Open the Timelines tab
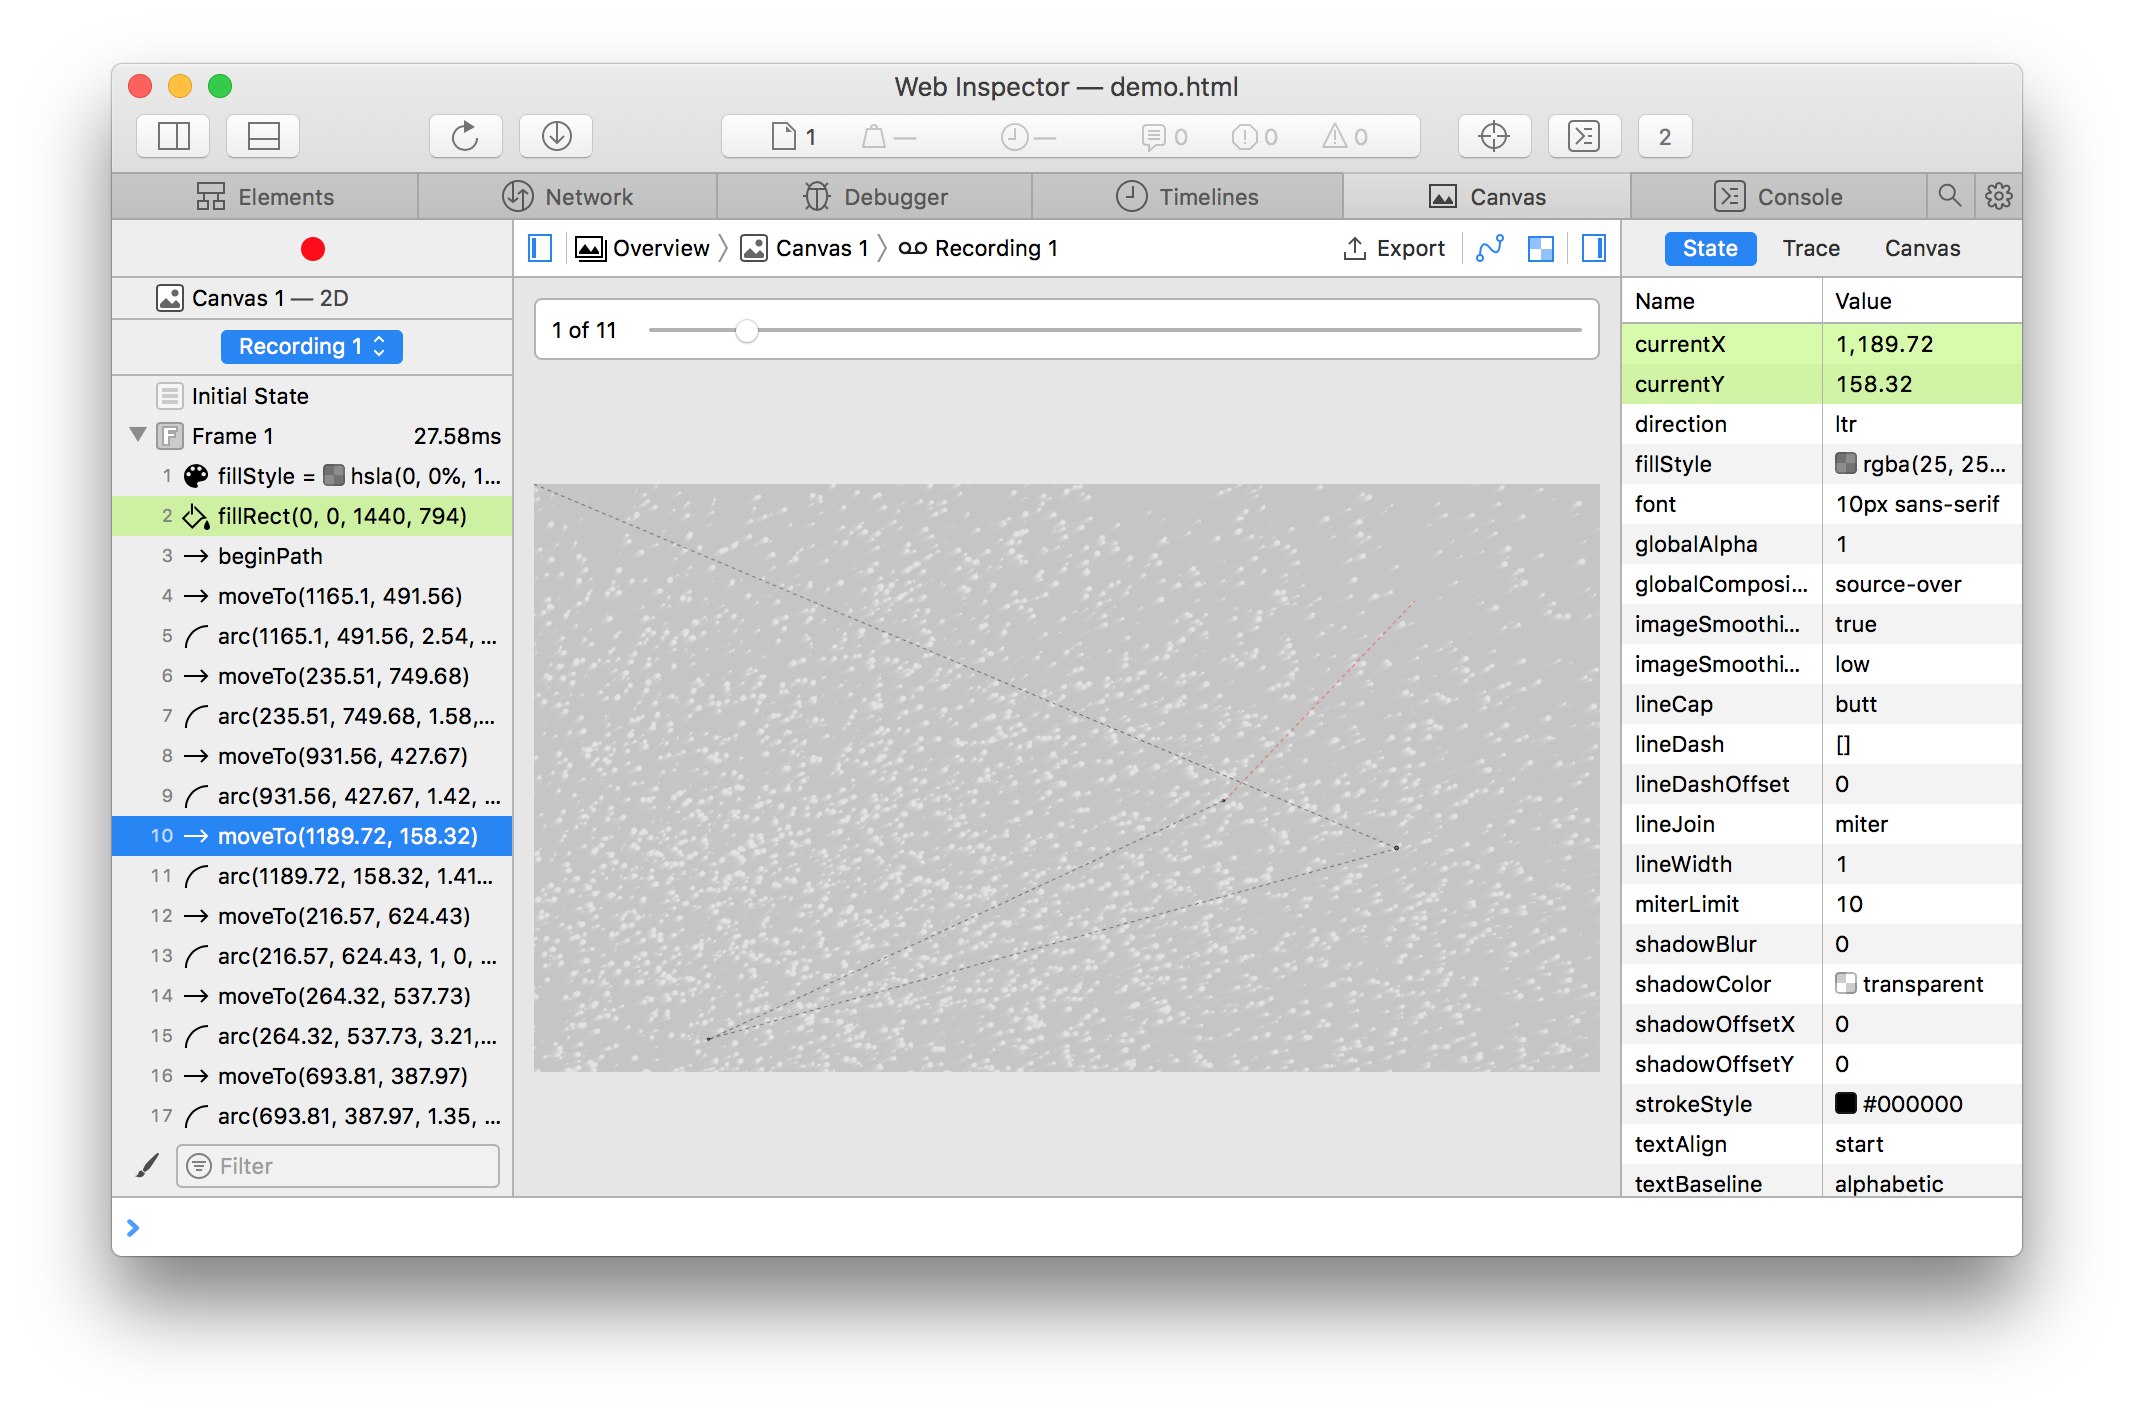This screenshot has height=1416, width=2134. [x=1187, y=197]
